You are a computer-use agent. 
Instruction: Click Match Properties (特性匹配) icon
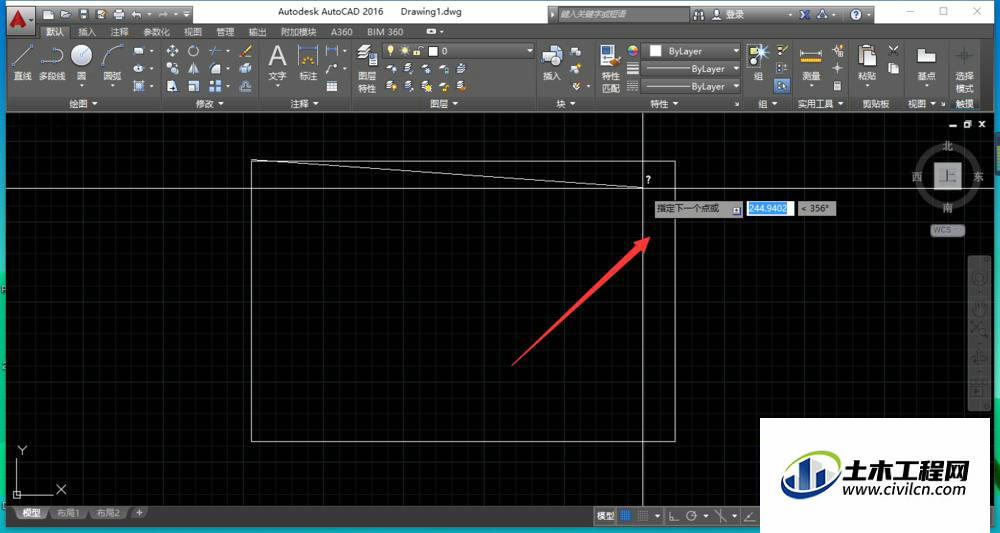tap(610, 69)
